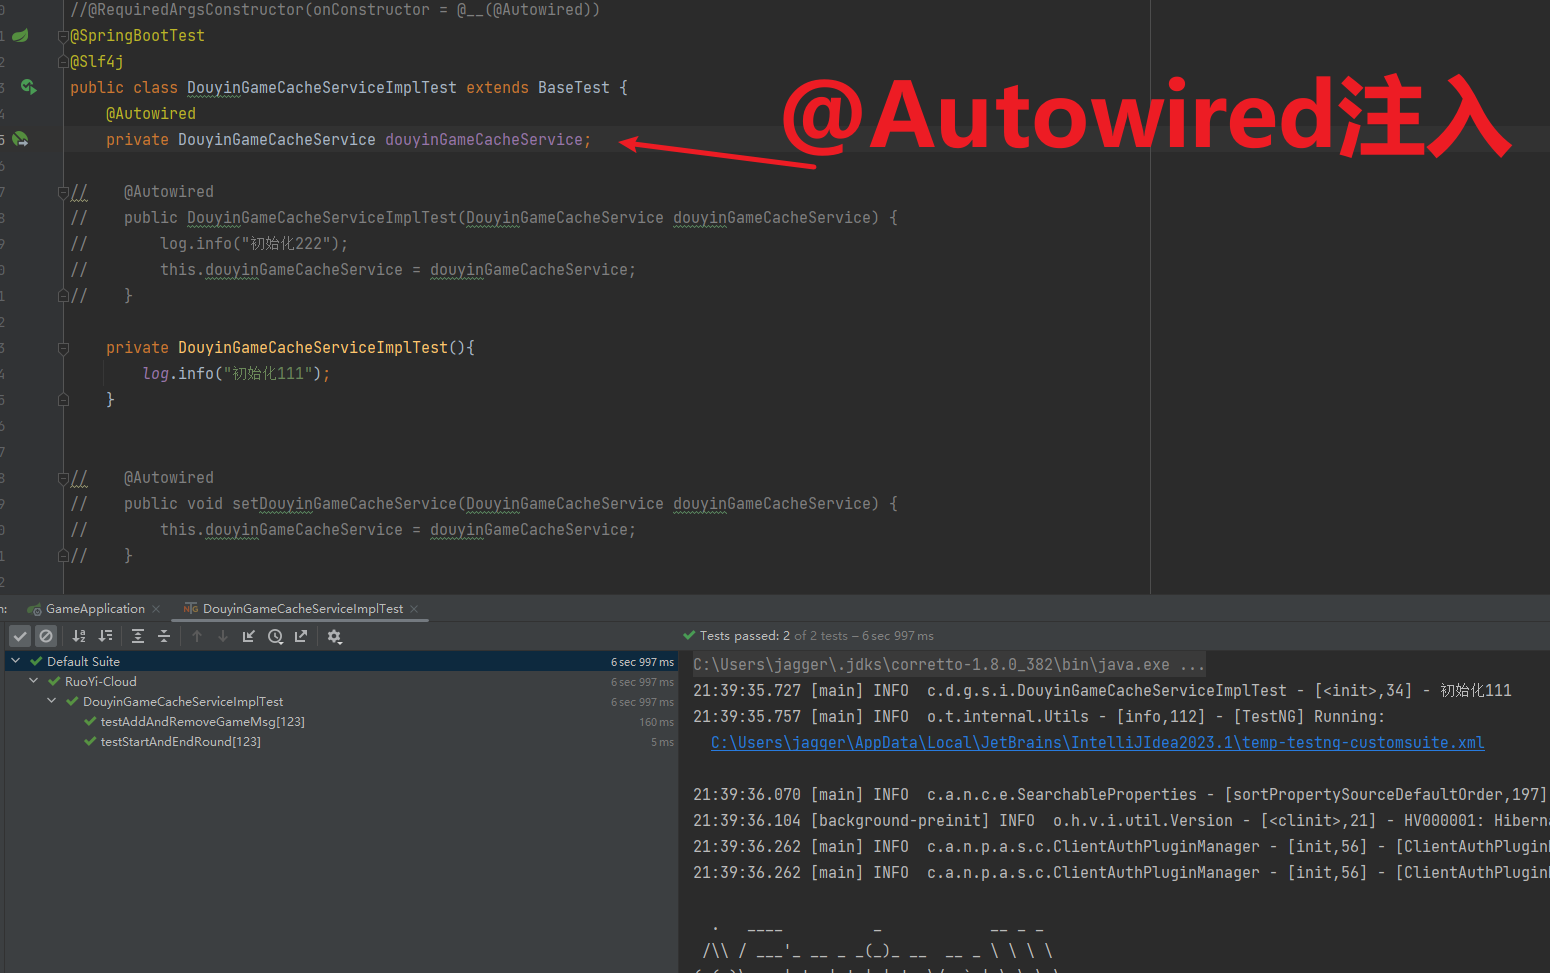Collapse the Default Suite node
1550x973 pixels.
pyautogui.click(x=16, y=661)
